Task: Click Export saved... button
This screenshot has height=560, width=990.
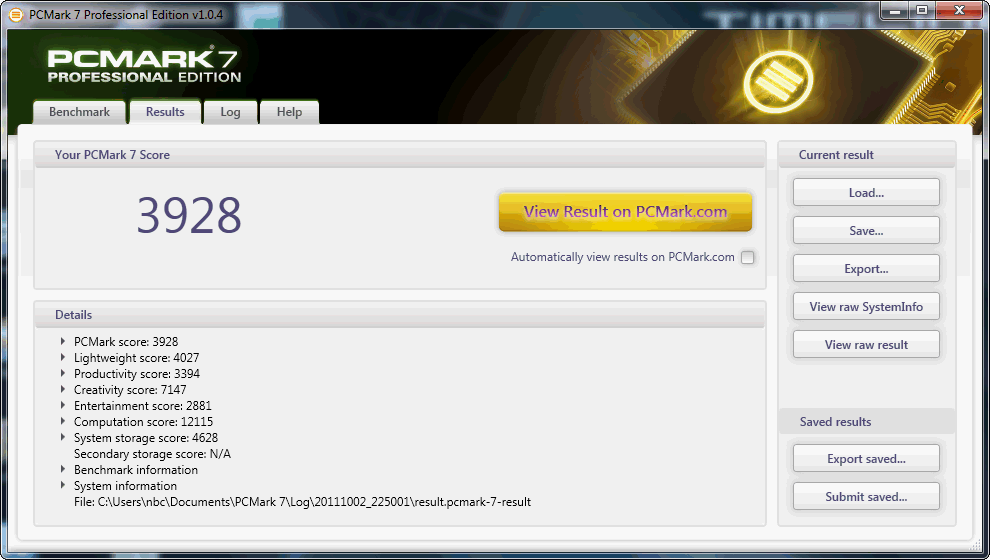Action: pyautogui.click(x=866, y=458)
